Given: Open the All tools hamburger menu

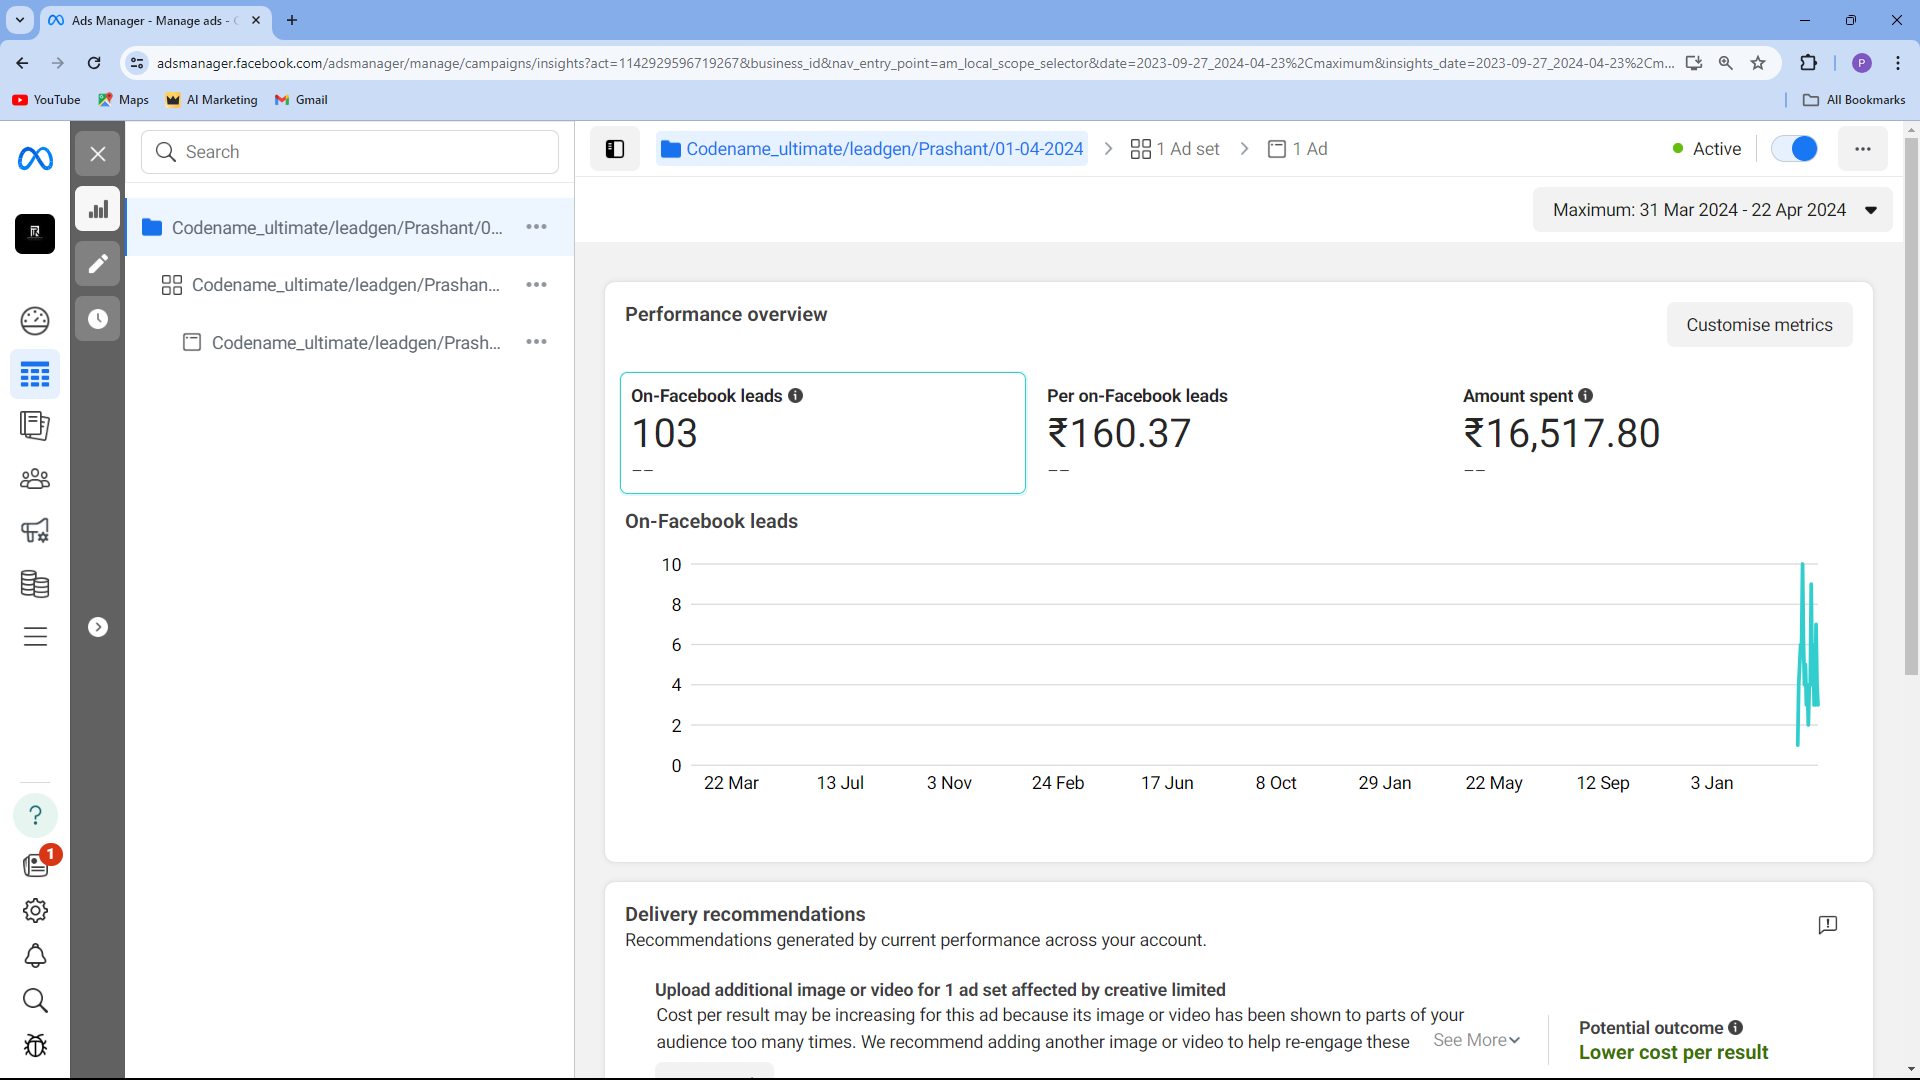Looking at the screenshot, I should [x=35, y=637].
